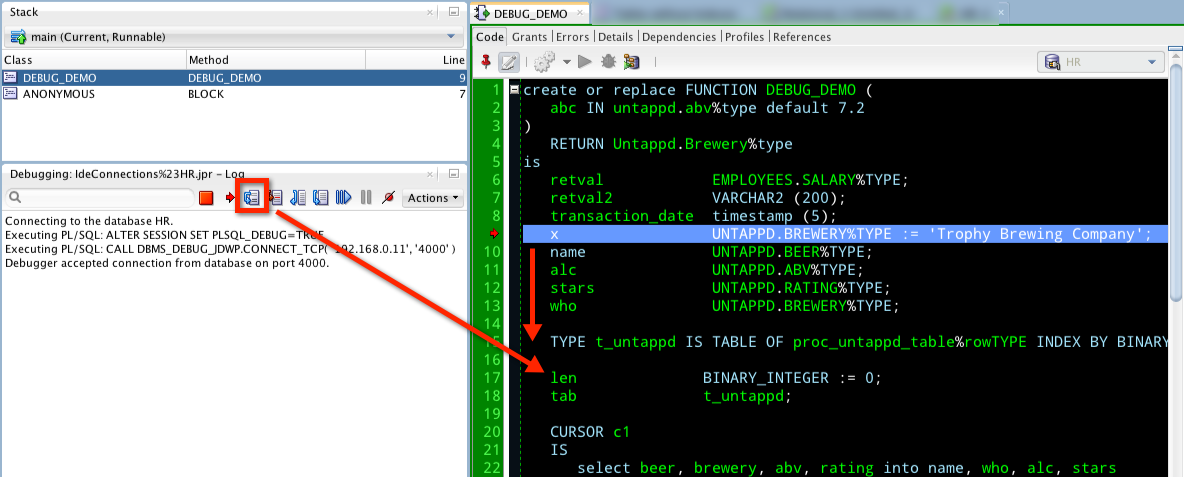Expand the main (Current, Runnable) thread dropdown
This screenshot has height=477, width=1184.
pyautogui.click(x=450, y=37)
